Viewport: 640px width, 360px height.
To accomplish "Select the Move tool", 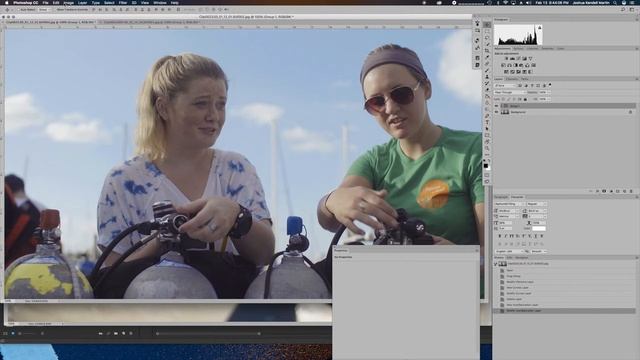I will tap(487, 24).
